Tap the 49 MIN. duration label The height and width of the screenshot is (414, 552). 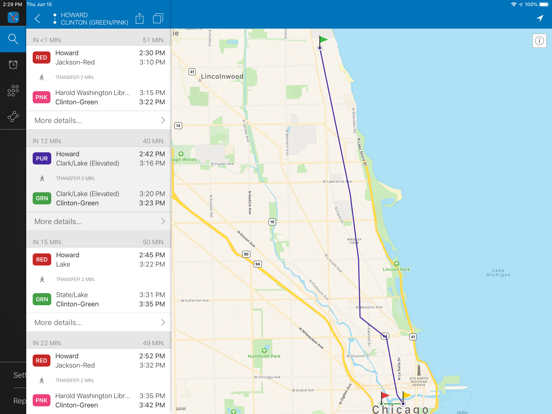click(x=153, y=343)
